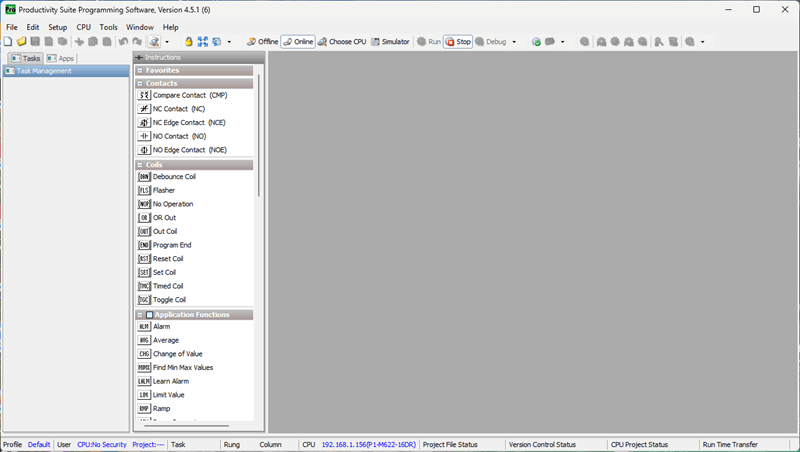Select the NC Contact instruction icon

pos(144,109)
